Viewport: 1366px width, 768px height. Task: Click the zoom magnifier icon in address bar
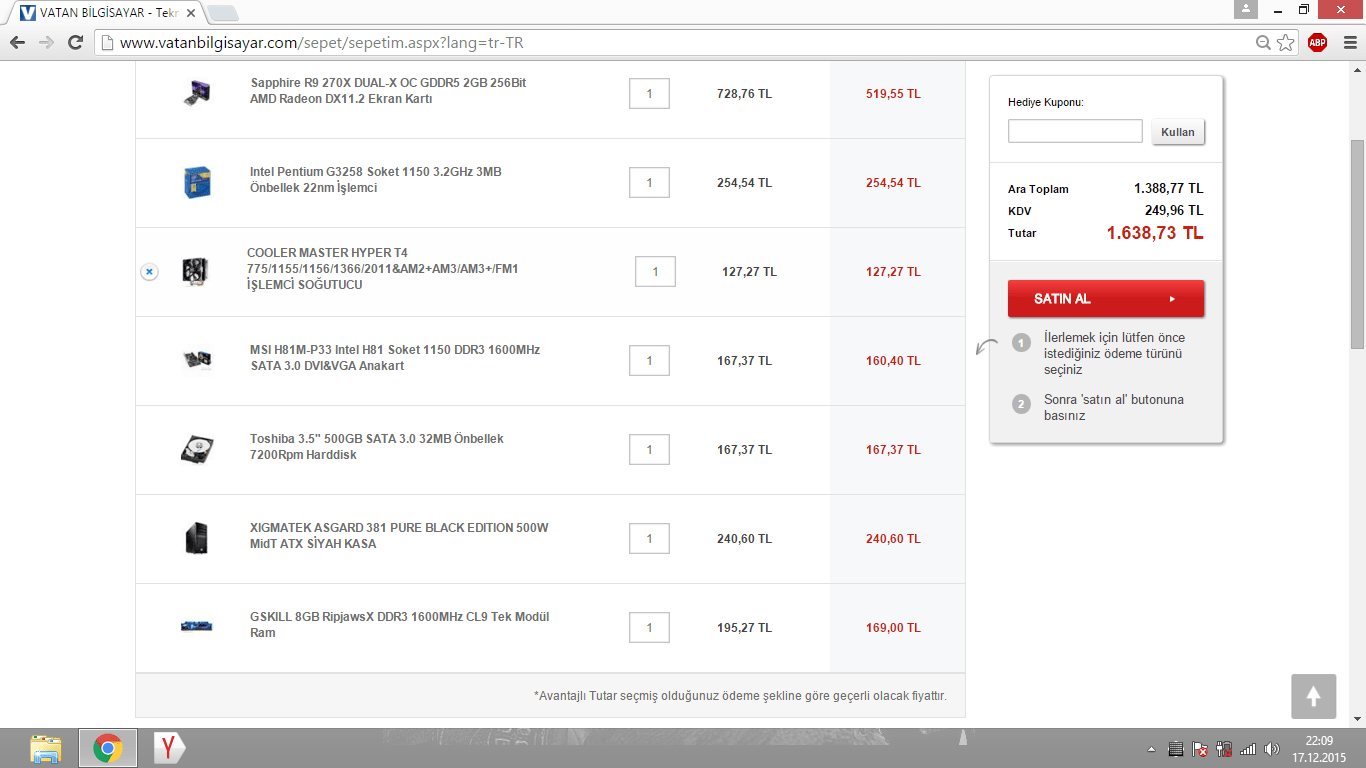point(1264,43)
